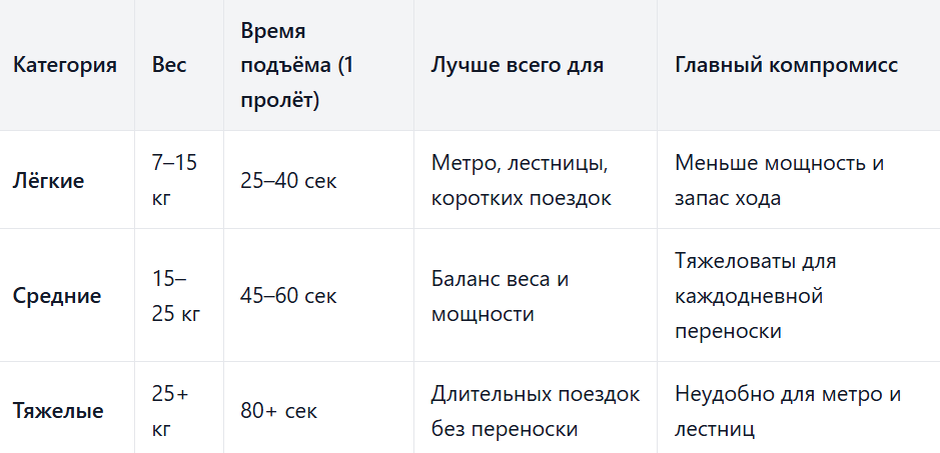Click the Меньше мощность и запас хода cell
Viewport: 940px width, 453px height.
[779, 180]
